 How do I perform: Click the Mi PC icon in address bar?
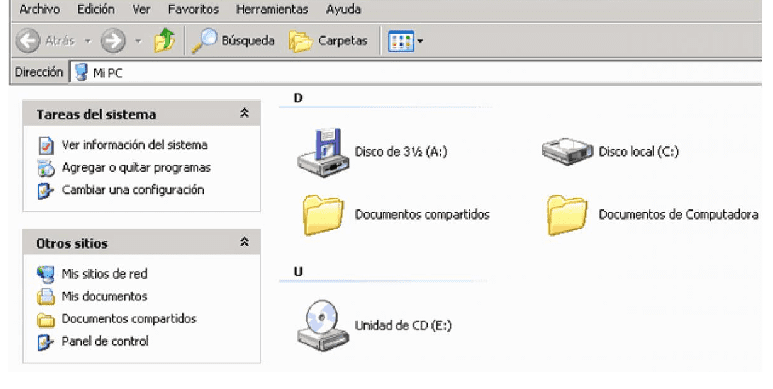[81, 73]
